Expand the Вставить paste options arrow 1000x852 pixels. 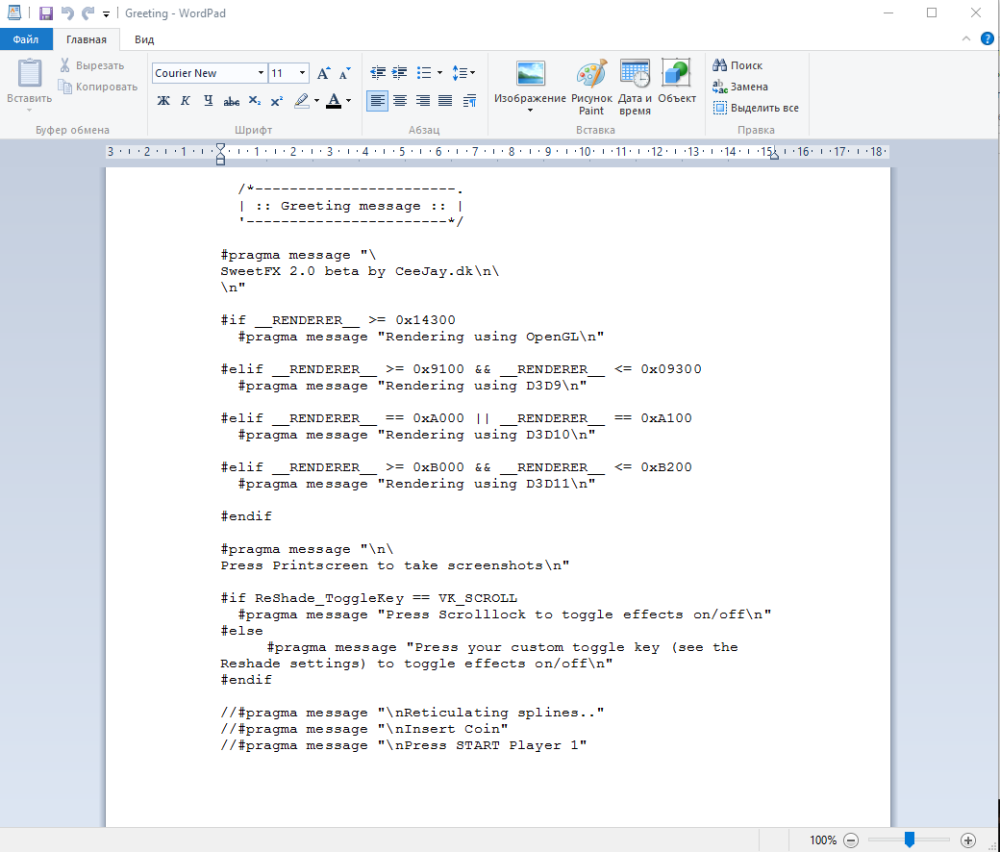click(x=29, y=109)
